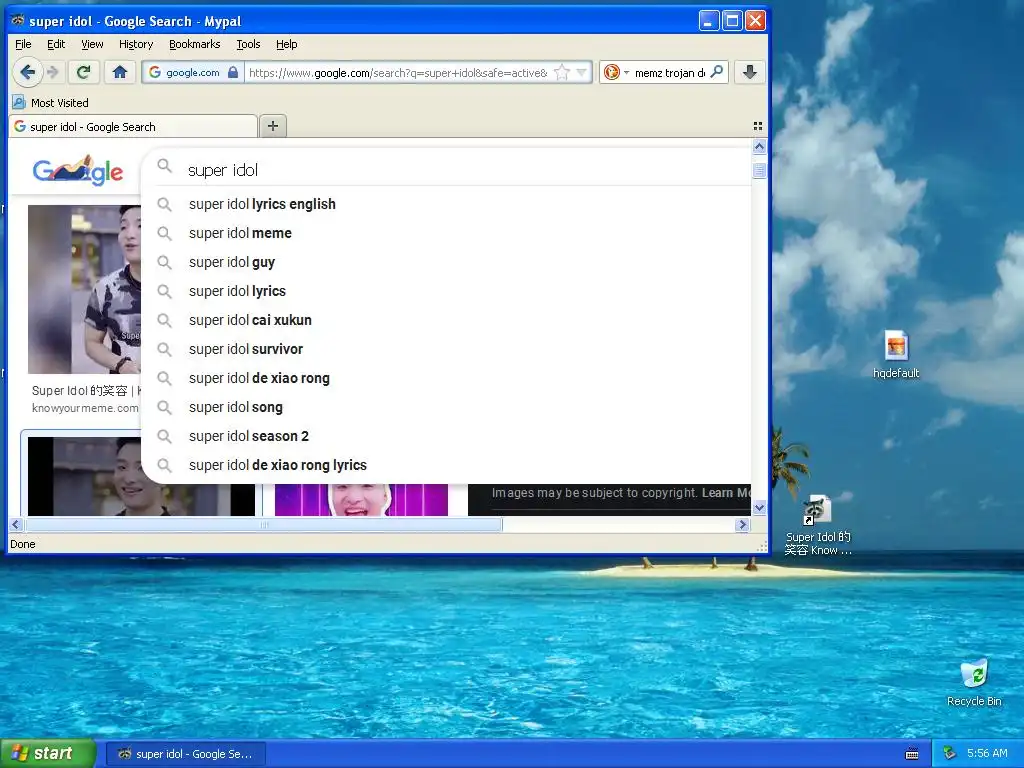
Task: Click the keyboard tray icon
Action: [x=912, y=754]
